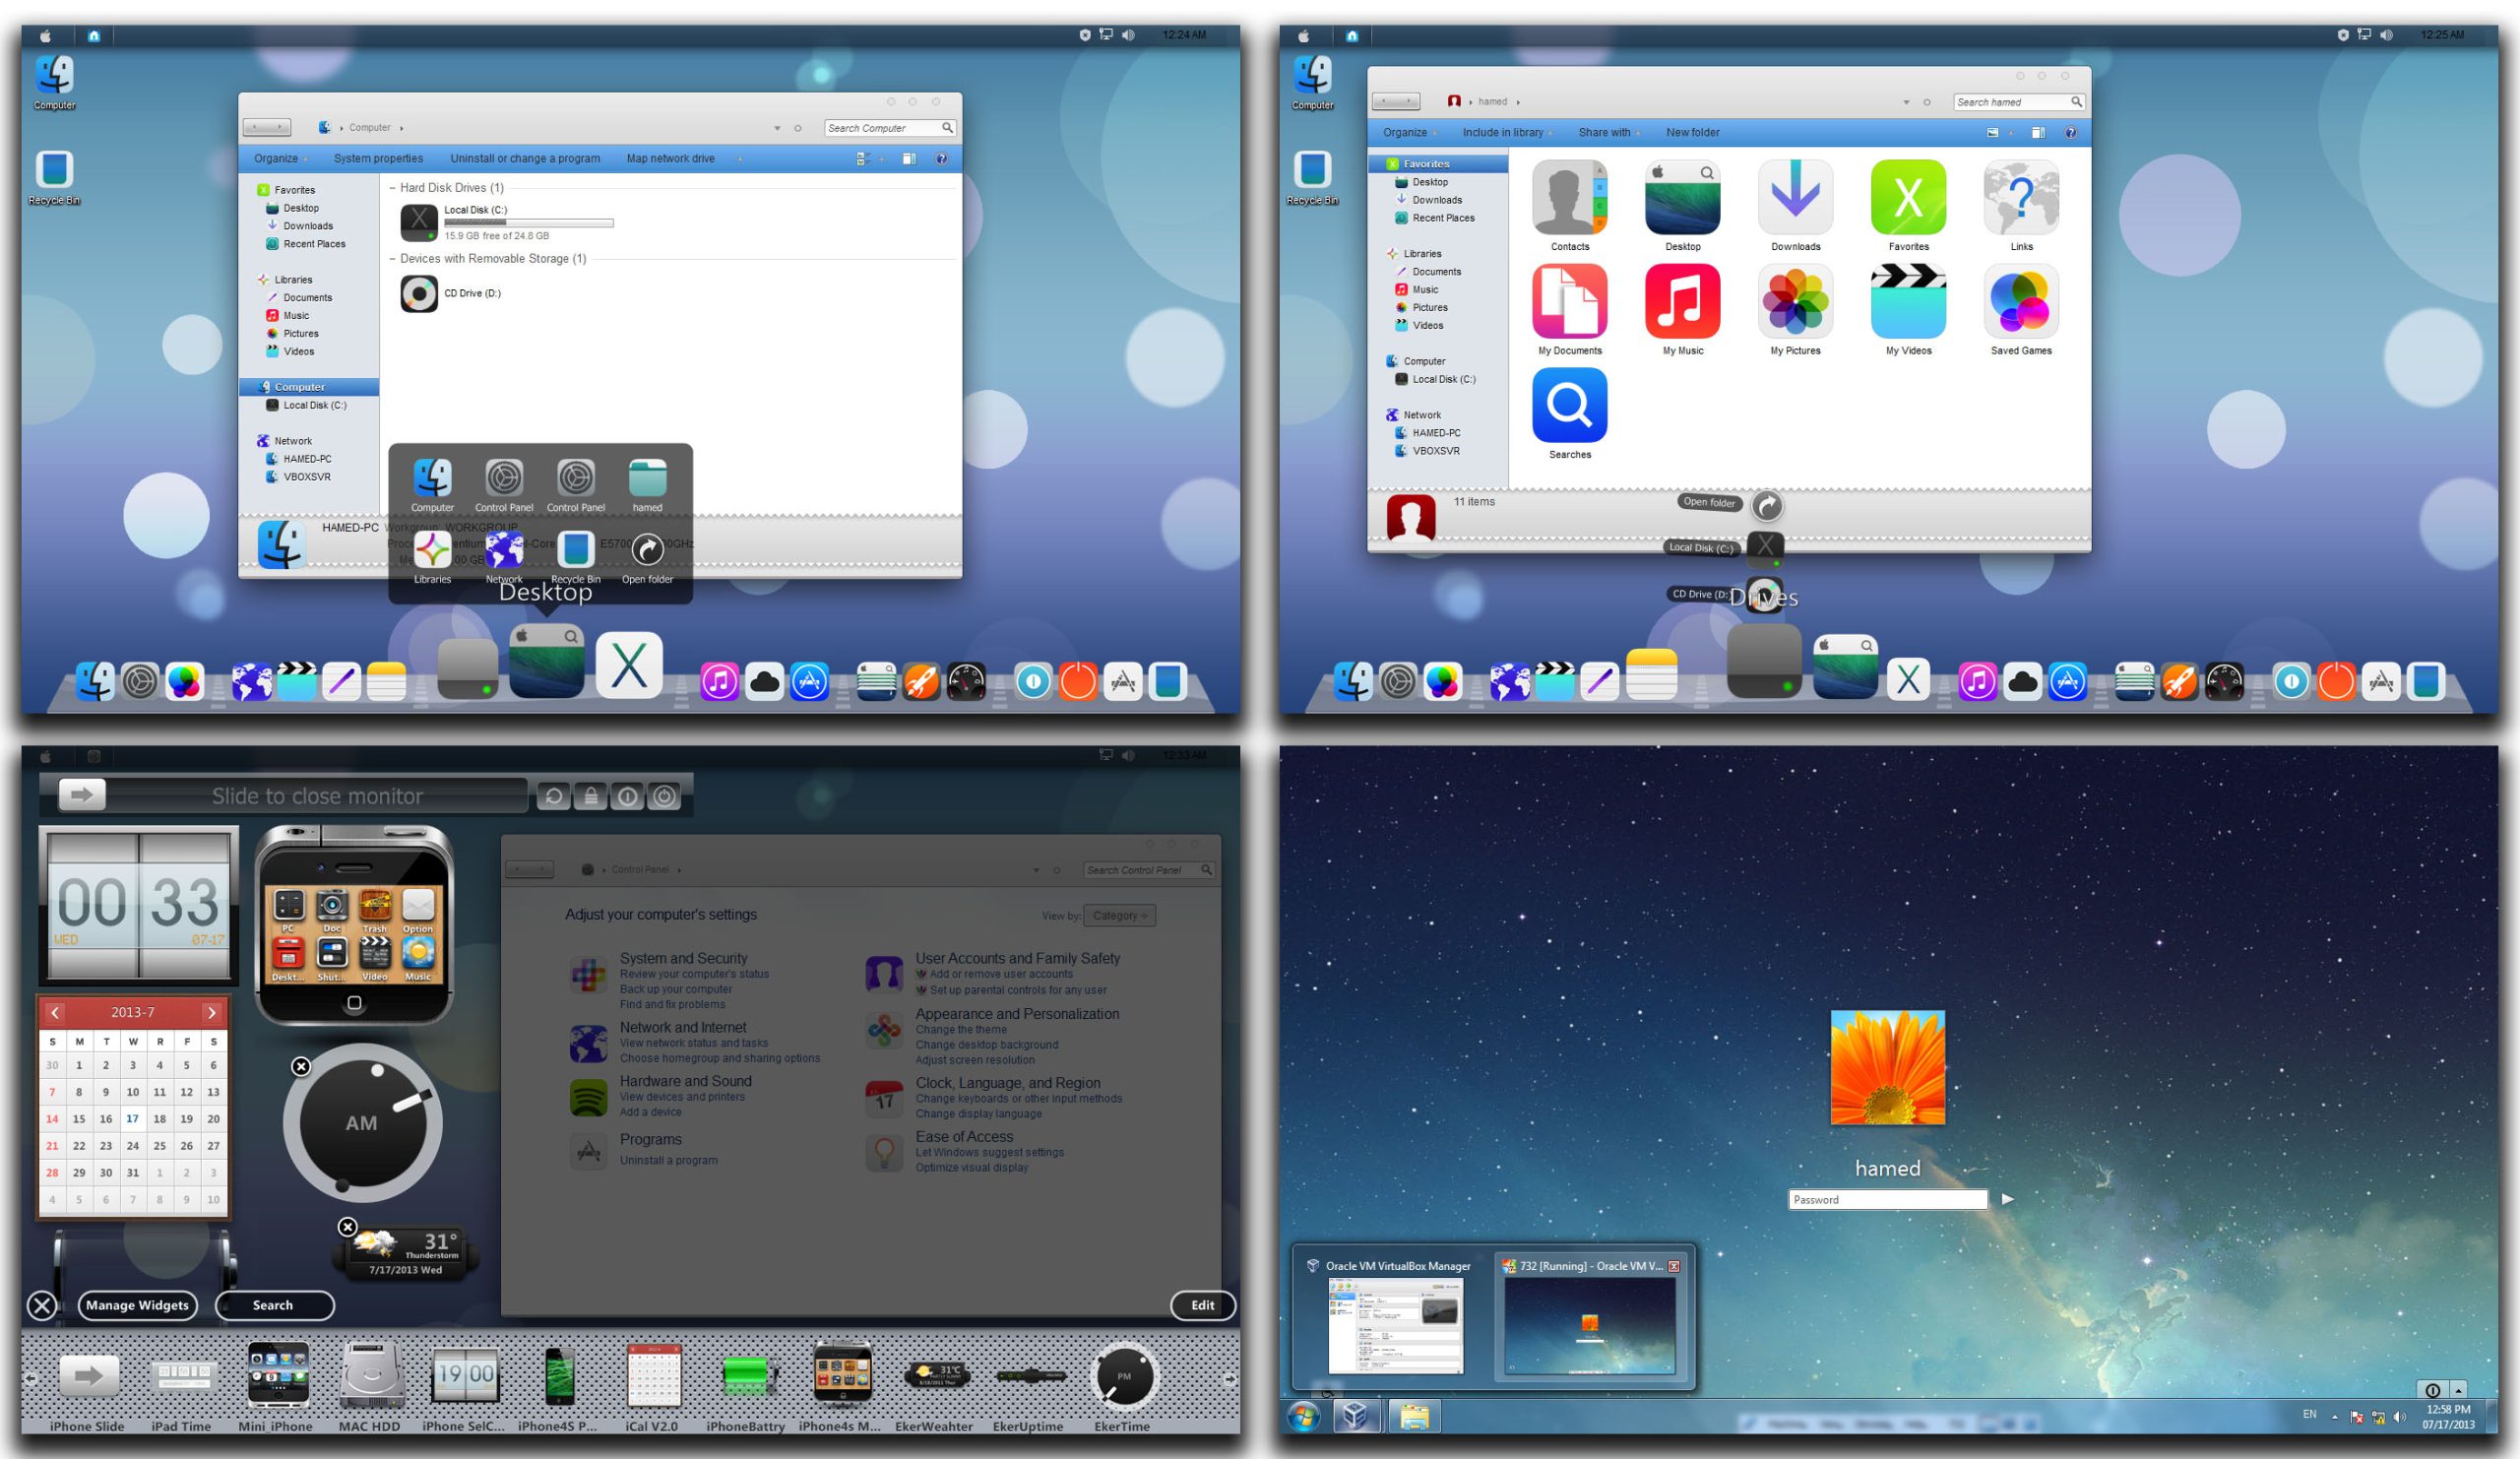Open the My Music folder icon
The height and width of the screenshot is (1459, 2520).
coord(1682,302)
